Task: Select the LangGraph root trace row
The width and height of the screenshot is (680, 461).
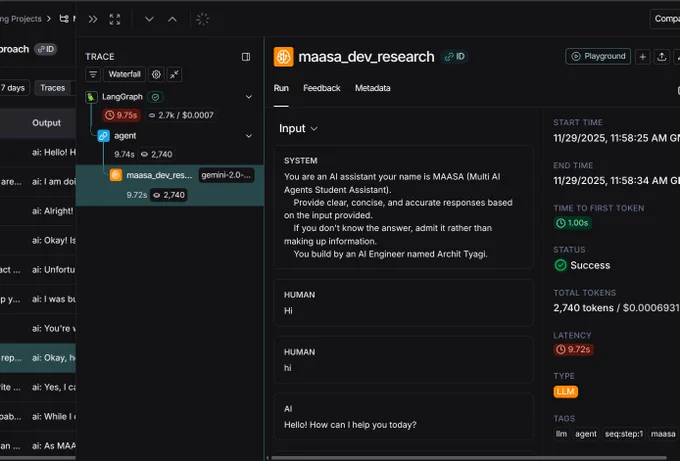Action: (170, 106)
